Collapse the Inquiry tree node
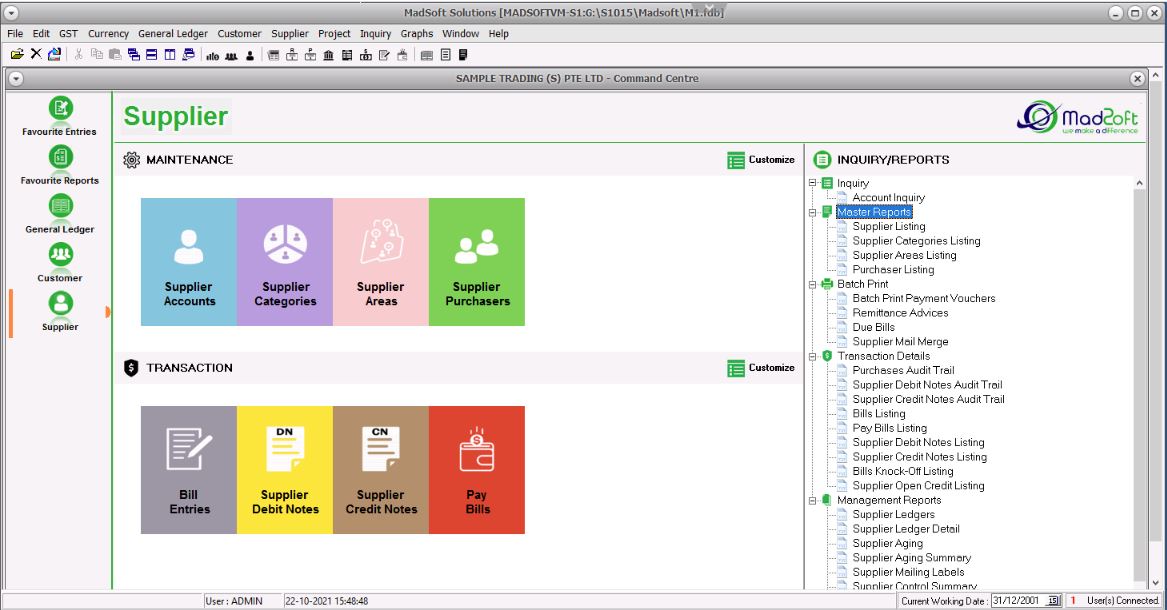This screenshot has width=1167, height=610. pyautogui.click(x=813, y=183)
